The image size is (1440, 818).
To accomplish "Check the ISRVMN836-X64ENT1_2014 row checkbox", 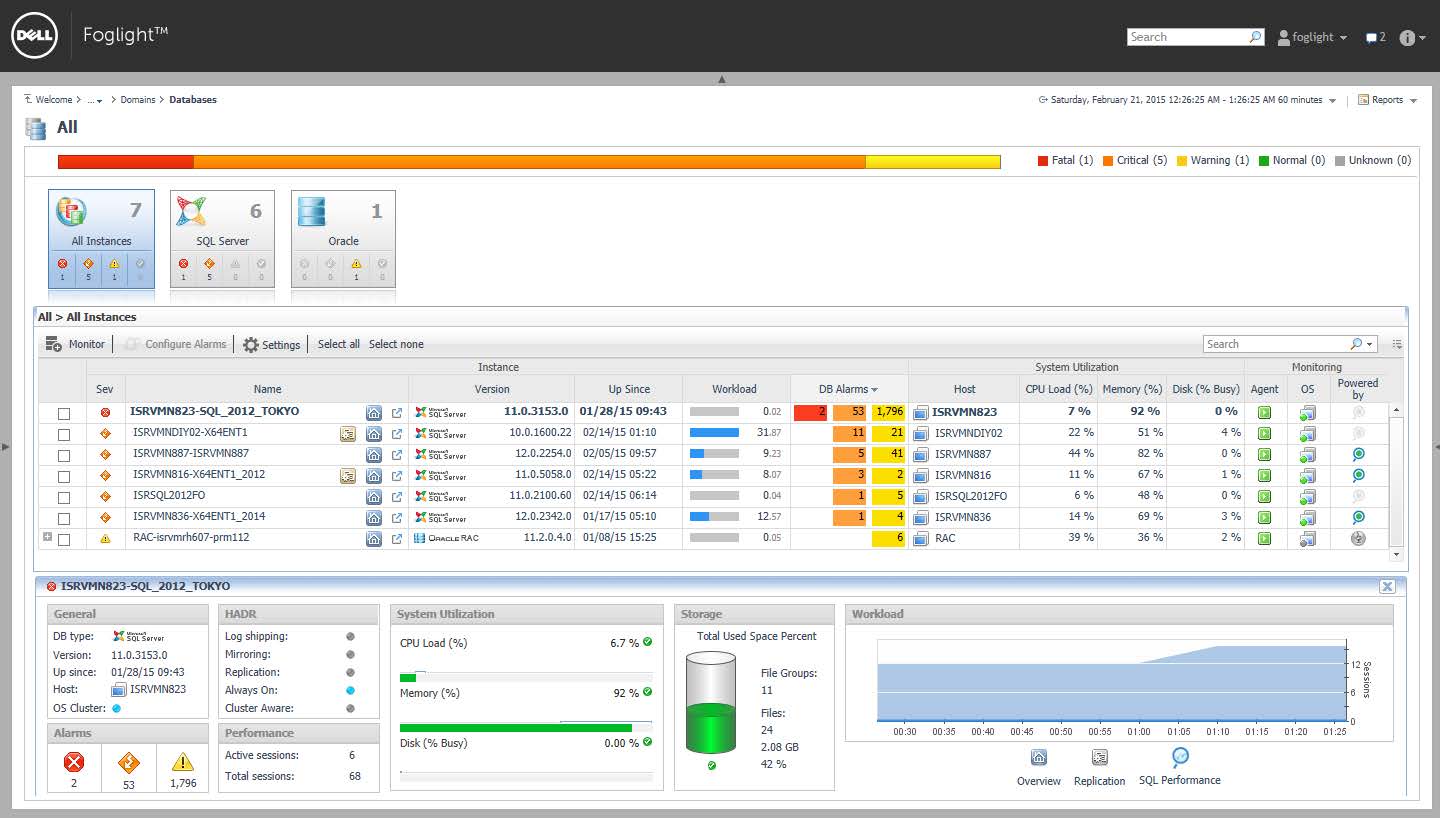I will pyautogui.click(x=64, y=518).
